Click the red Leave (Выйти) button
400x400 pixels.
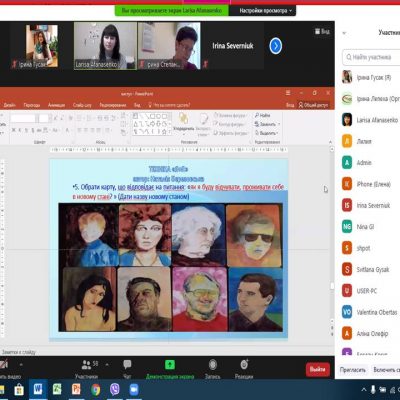tap(318, 369)
